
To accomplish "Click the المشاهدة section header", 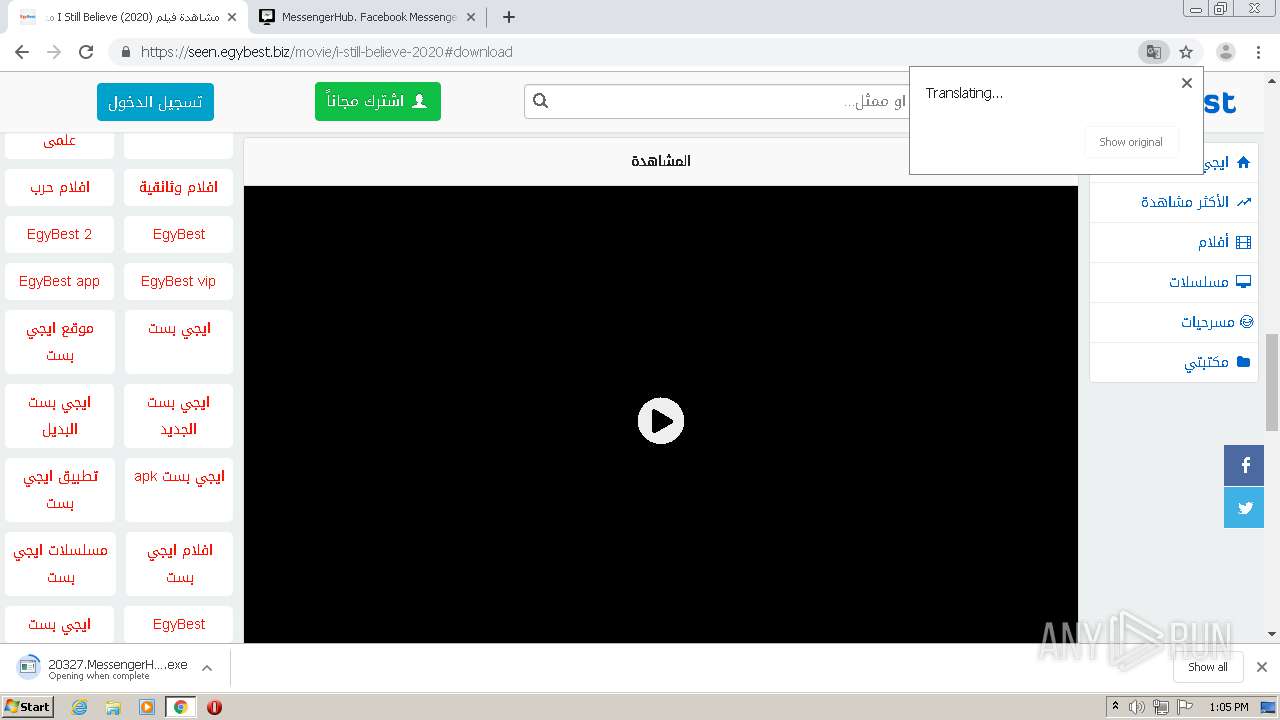I will click(661, 161).
